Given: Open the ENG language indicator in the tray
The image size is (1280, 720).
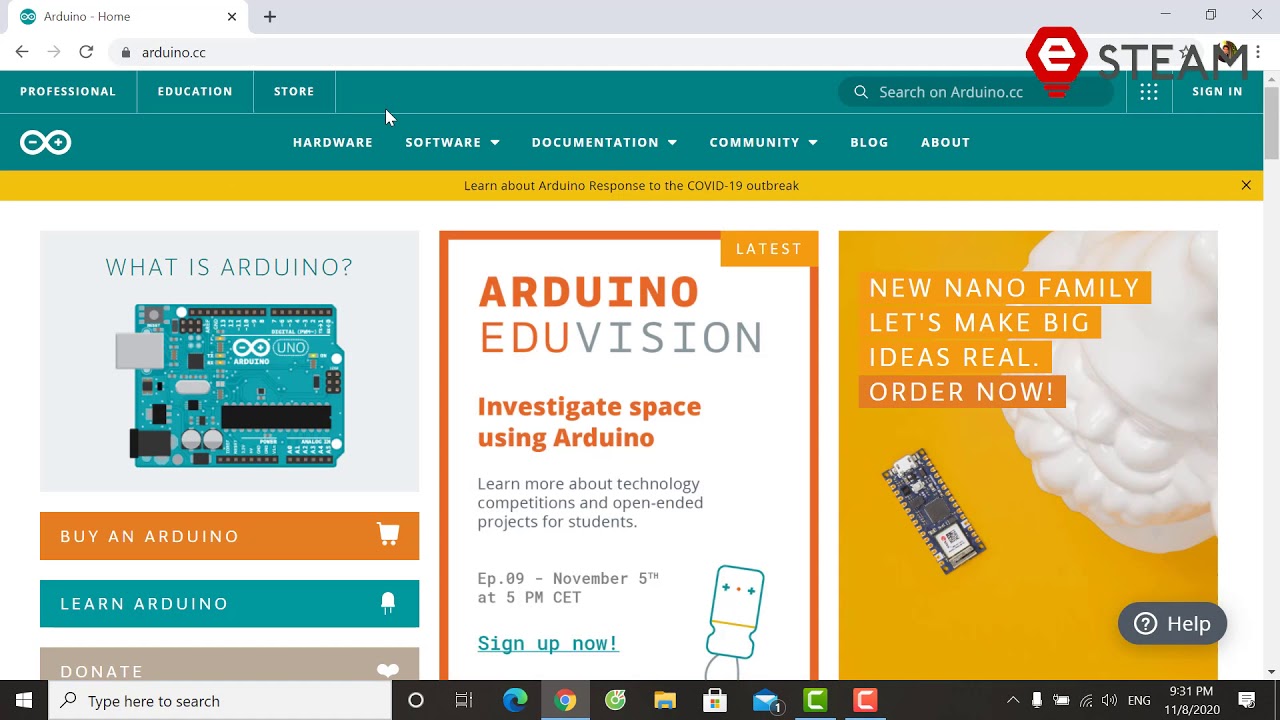Looking at the screenshot, I should [x=1139, y=700].
